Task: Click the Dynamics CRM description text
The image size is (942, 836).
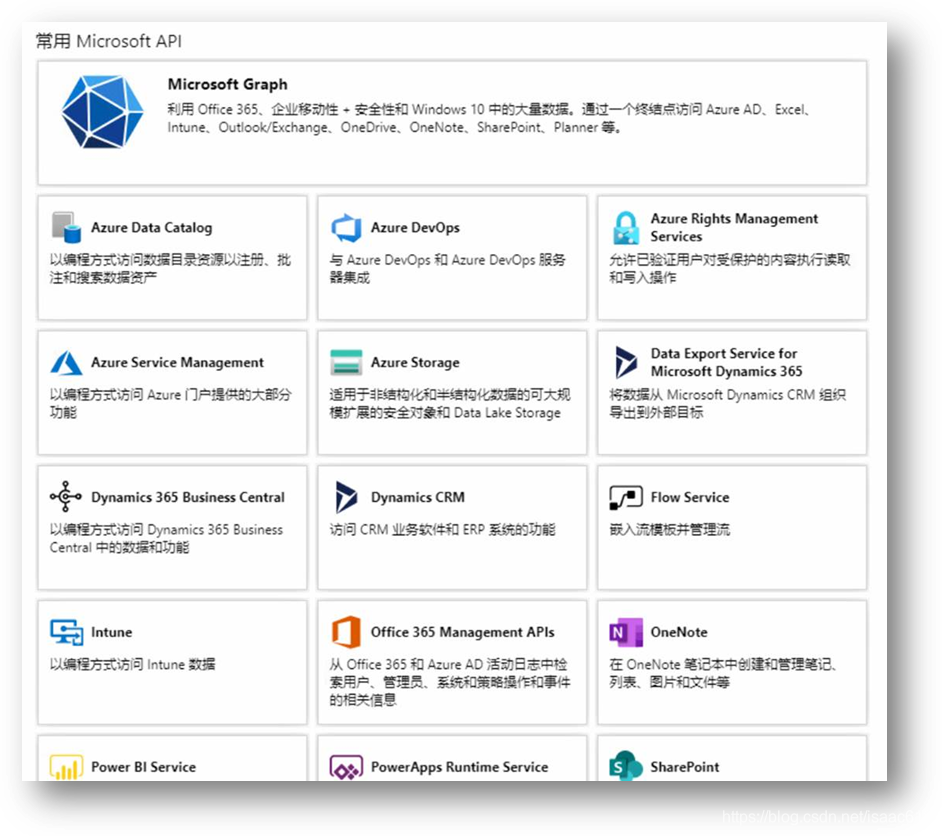Action: coord(443,529)
